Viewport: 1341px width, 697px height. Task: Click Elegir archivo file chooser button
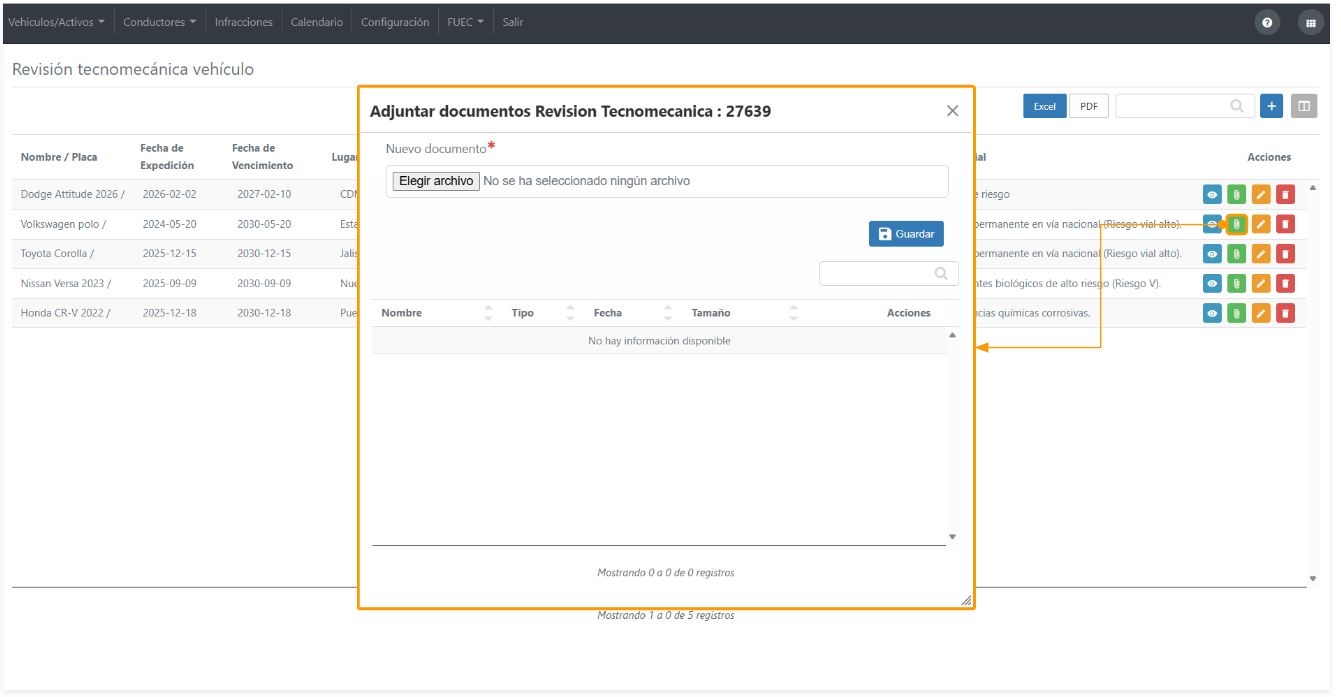[x=436, y=181]
